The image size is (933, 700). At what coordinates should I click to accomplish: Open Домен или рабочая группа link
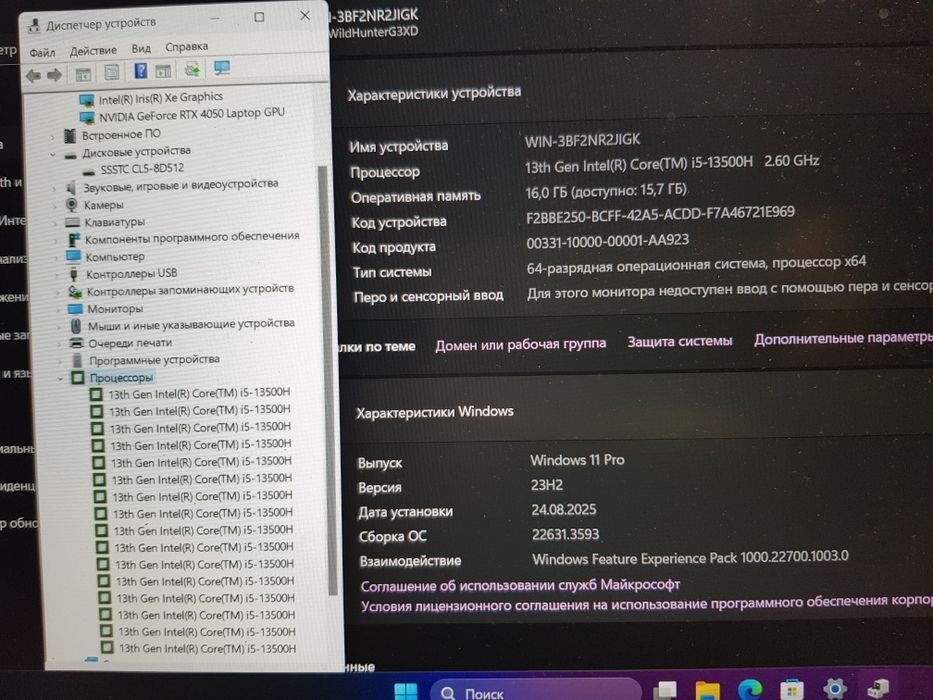click(520, 344)
